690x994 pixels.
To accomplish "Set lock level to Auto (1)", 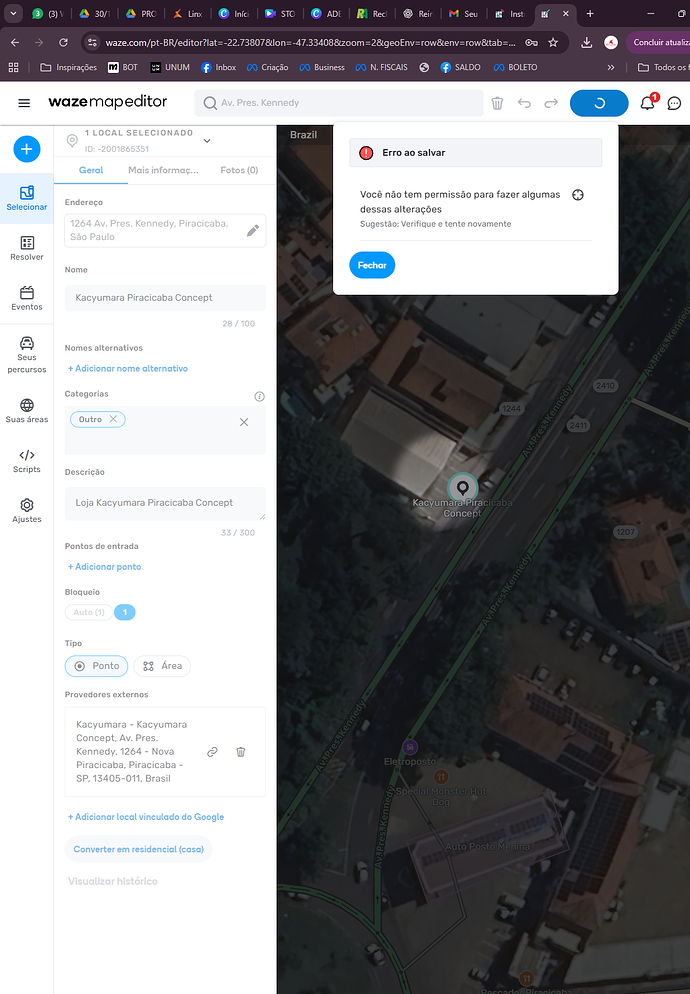I will coord(89,612).
